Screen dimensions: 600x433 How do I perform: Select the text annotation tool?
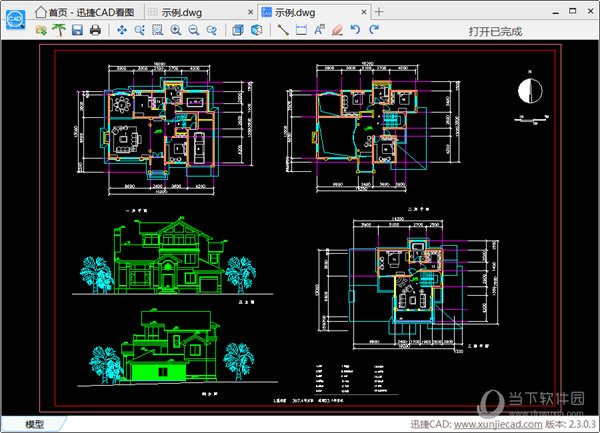319,31
